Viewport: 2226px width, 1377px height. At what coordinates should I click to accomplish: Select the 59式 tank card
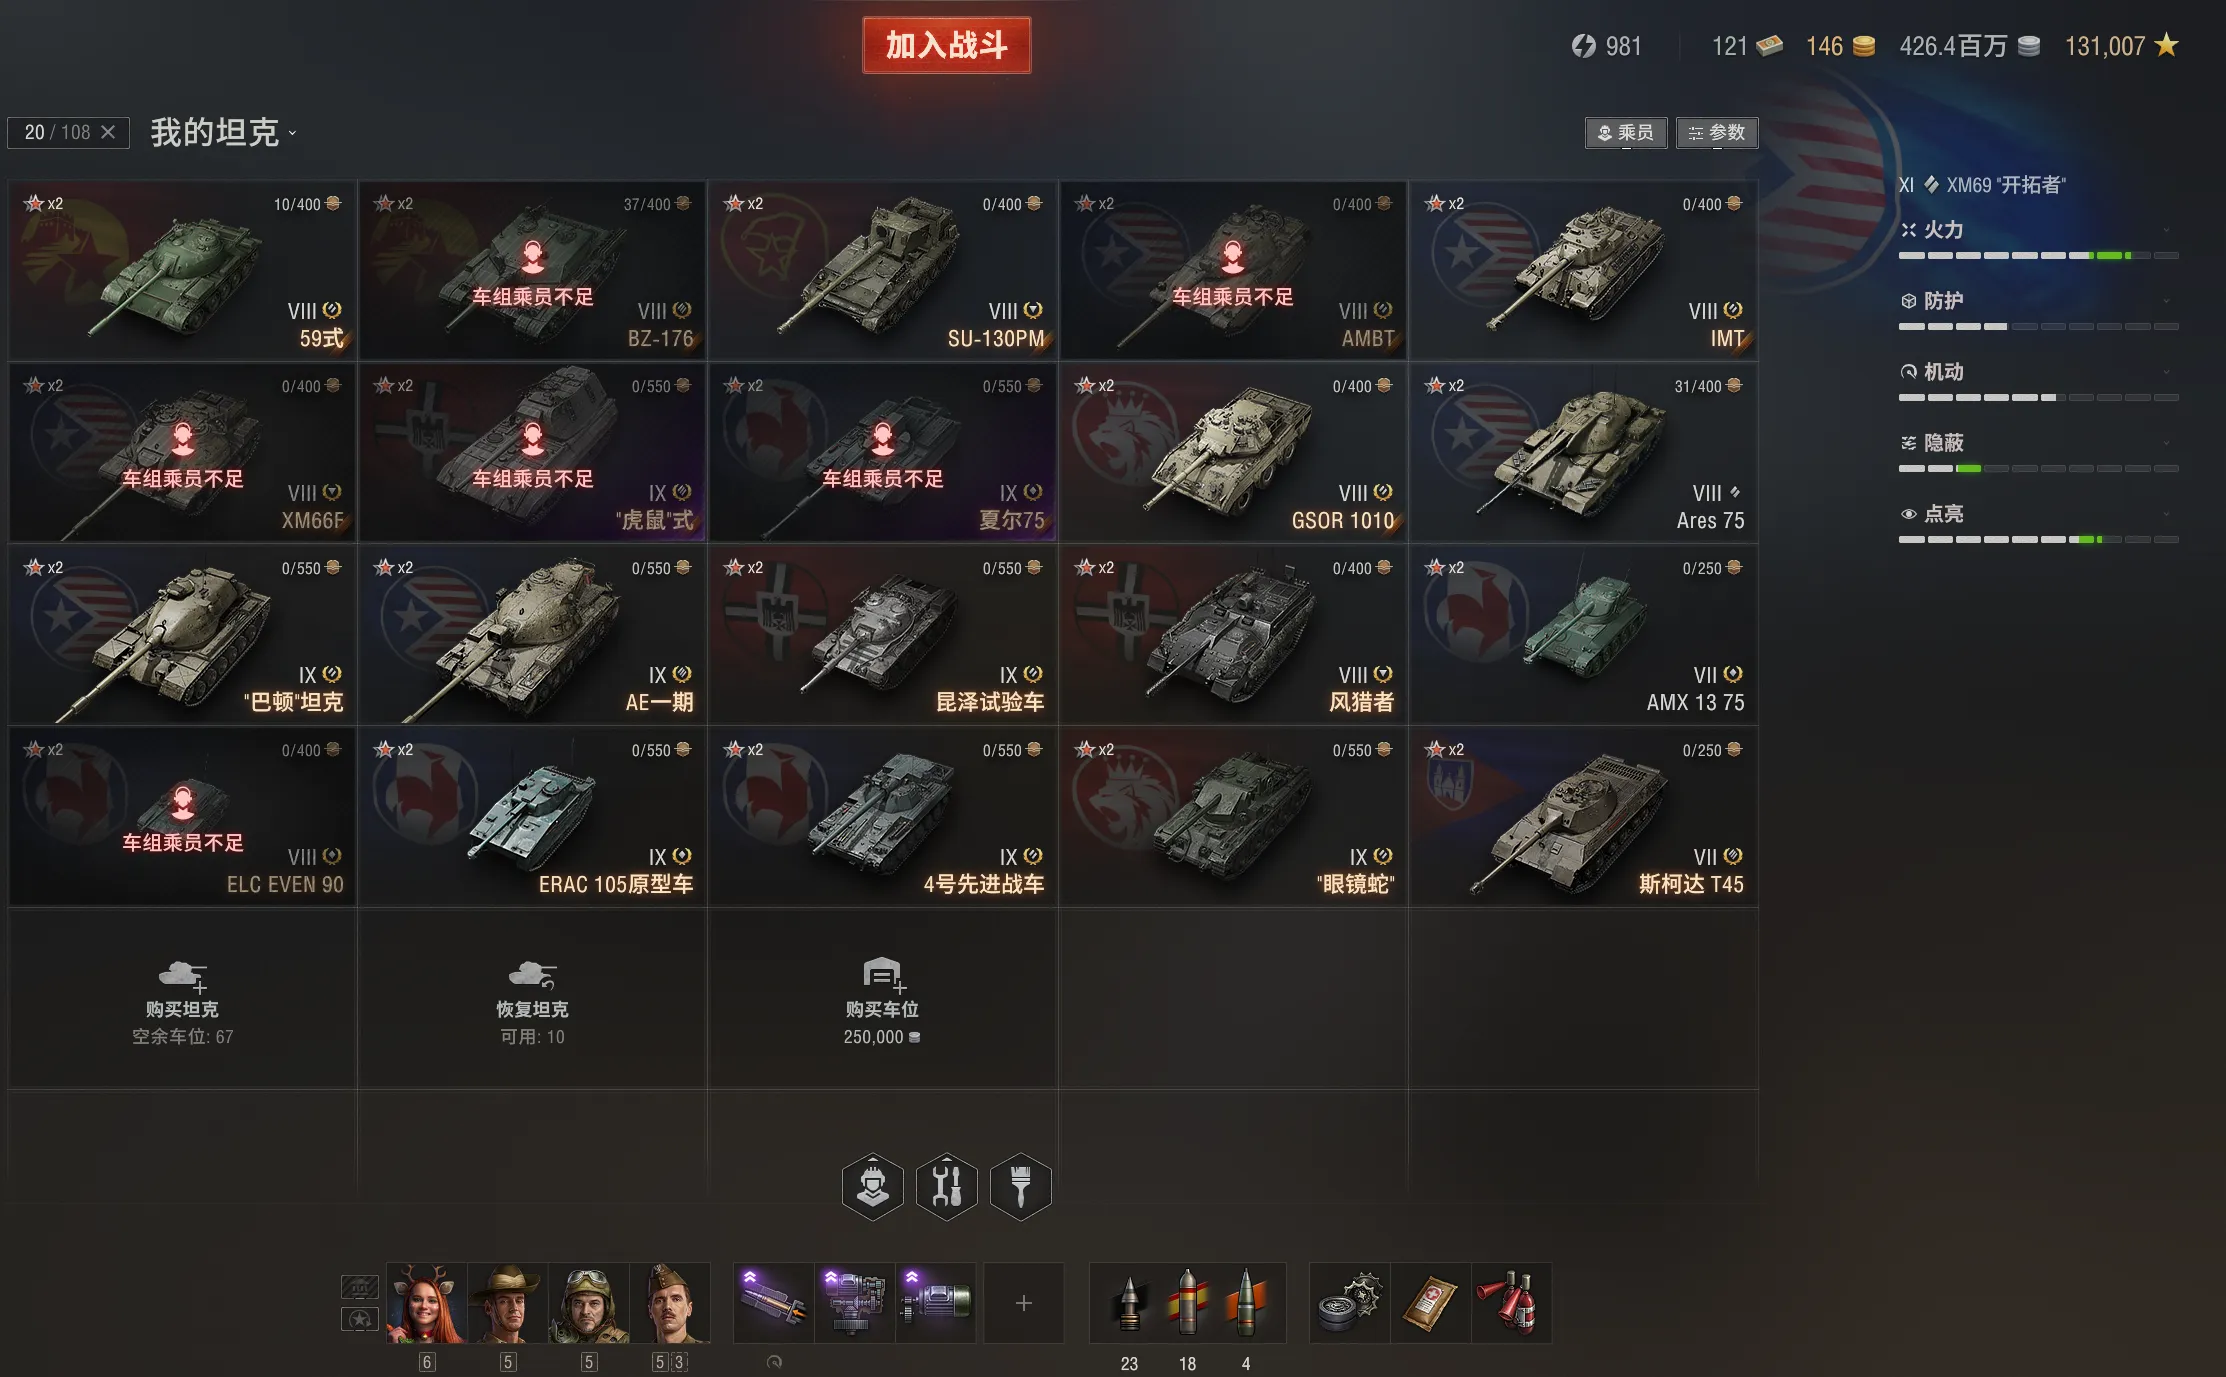[x=183, y=271]
